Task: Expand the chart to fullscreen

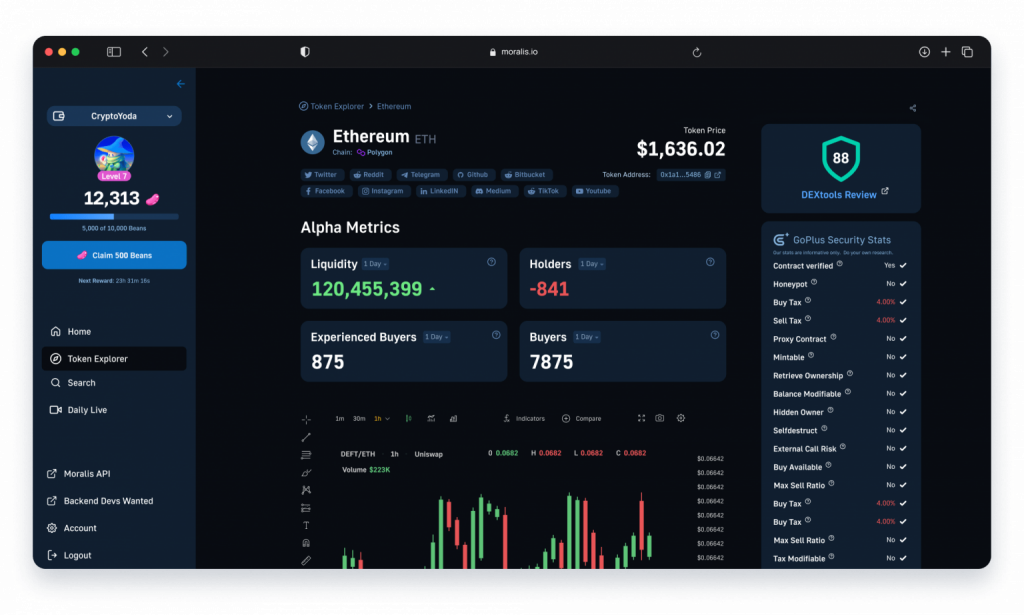Action: [x=641, y=418]
